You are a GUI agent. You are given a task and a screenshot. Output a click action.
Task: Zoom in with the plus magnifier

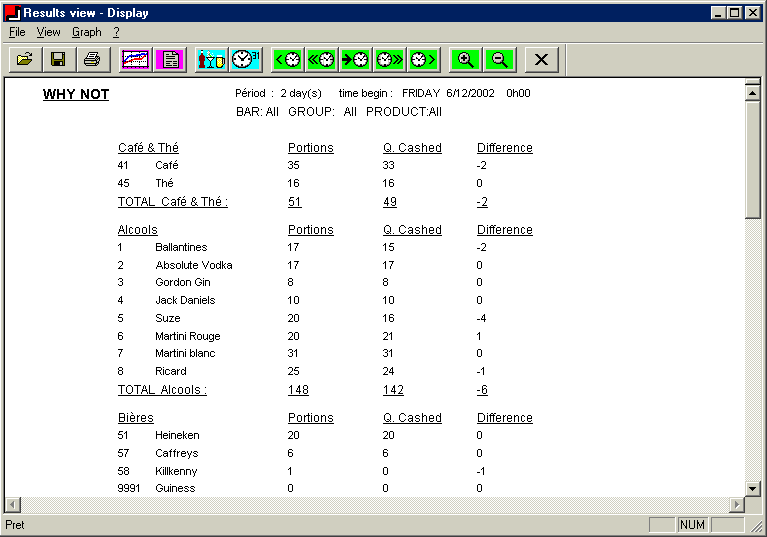465,60
